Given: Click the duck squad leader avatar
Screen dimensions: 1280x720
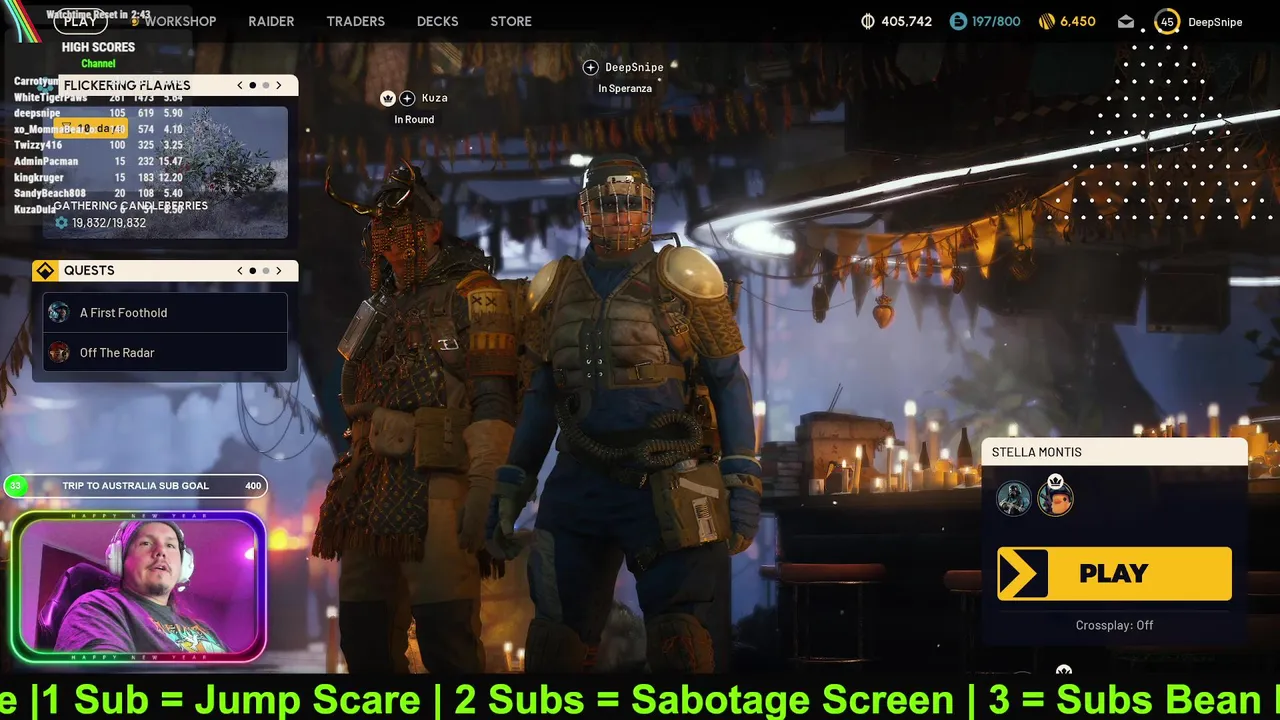Looking at the screenshot, I should (1055, 497).
